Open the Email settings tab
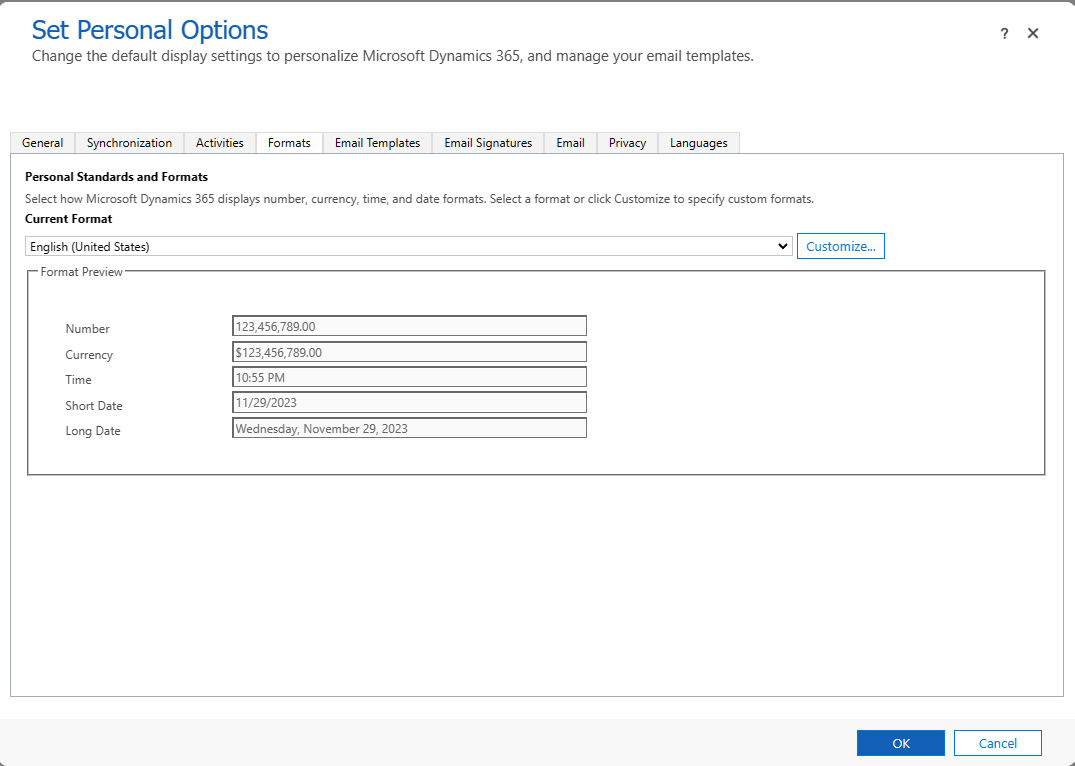The image size is (1075, 766). click(569, 142)
